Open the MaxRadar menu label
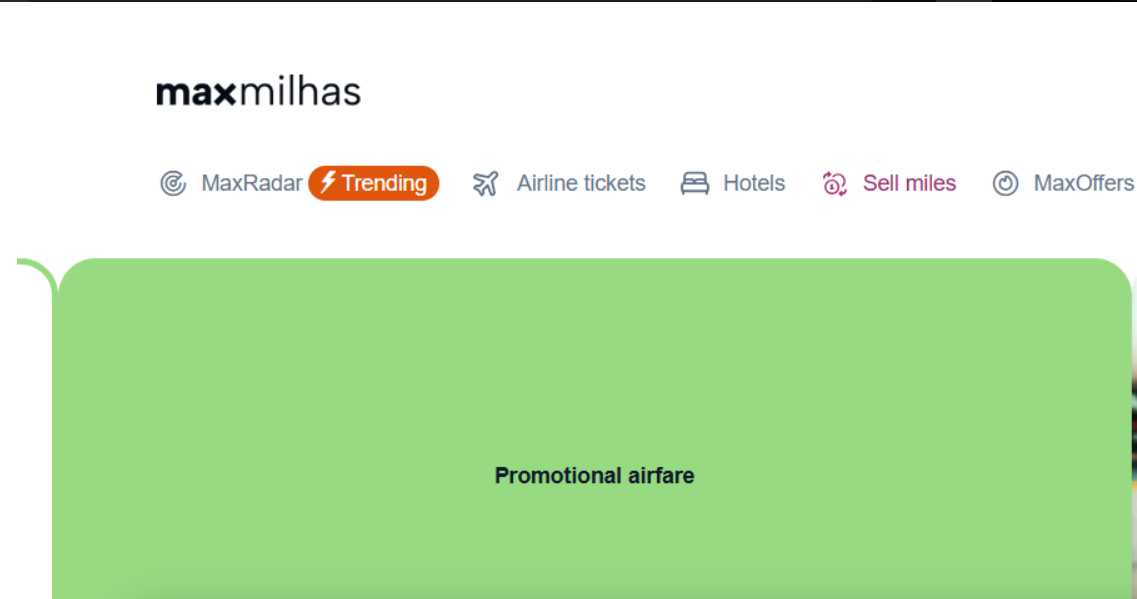The height and width of the screenshot is (599, 1137). tap(252, 183)
